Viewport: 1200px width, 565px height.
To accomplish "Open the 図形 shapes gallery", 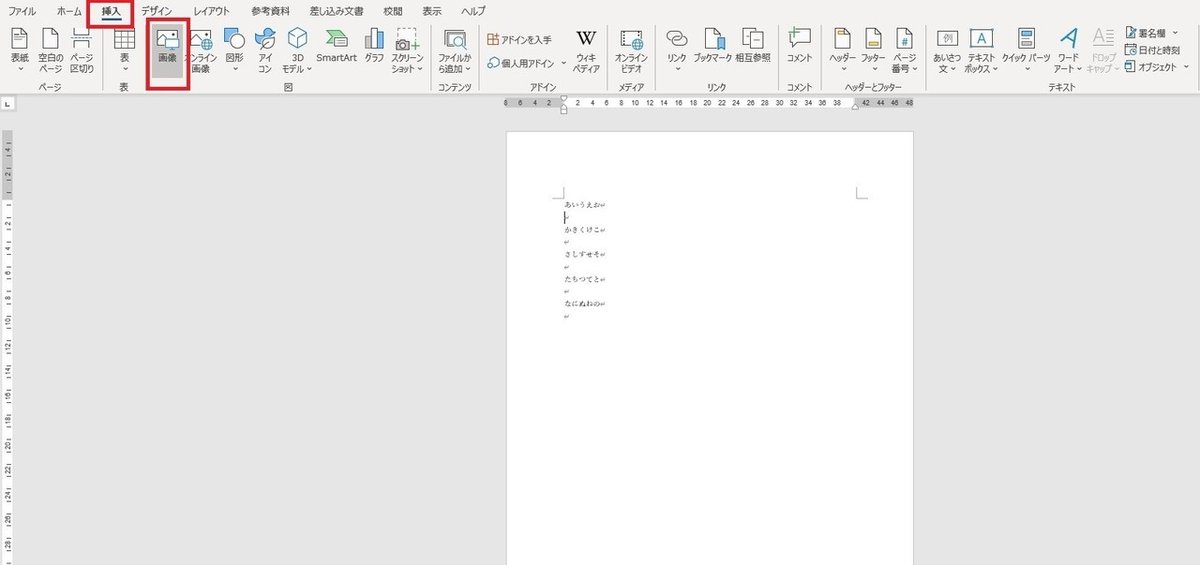I will 234,50.
